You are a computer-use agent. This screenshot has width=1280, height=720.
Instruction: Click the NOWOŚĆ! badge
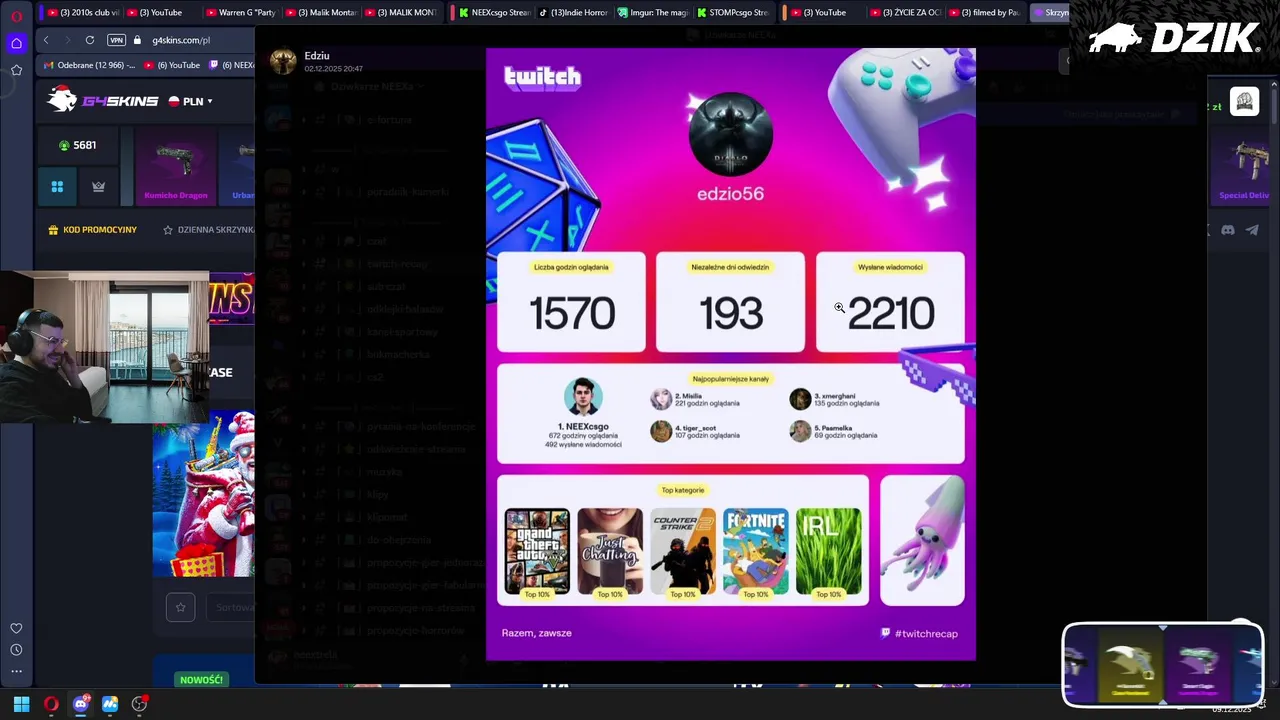coord(201,680)
